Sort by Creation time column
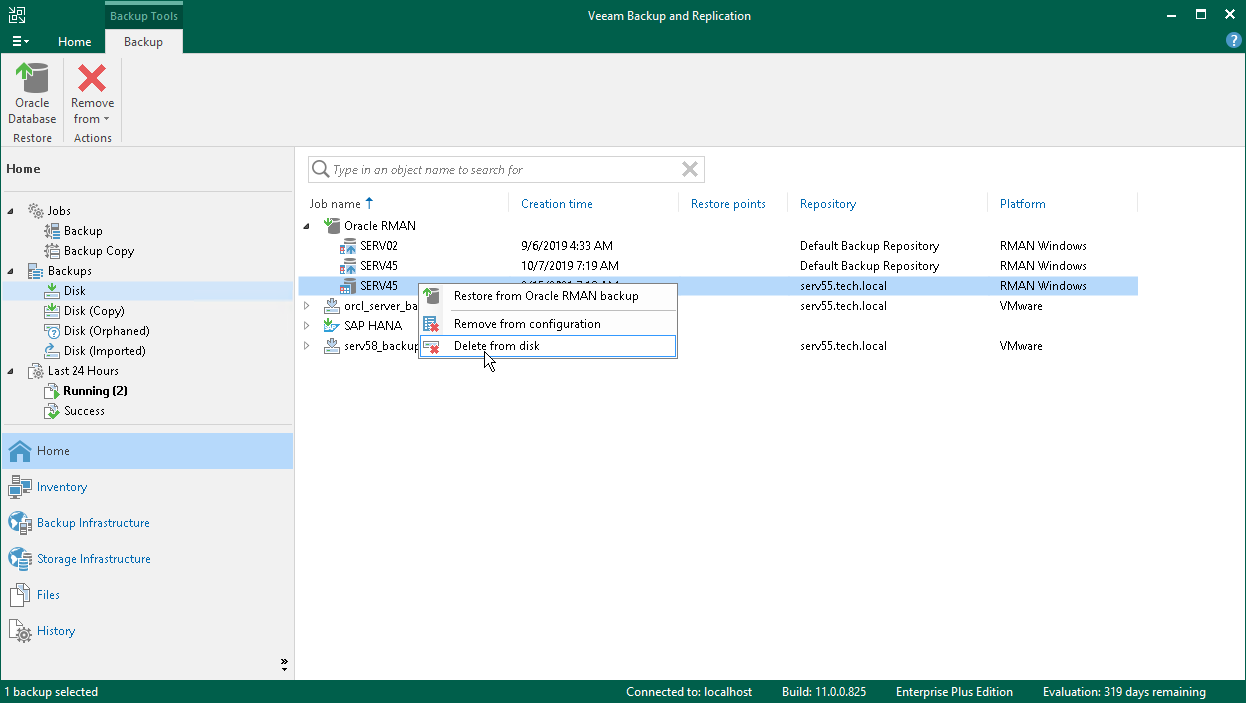The image size is (1246, 703). click(x=557, y=204)
